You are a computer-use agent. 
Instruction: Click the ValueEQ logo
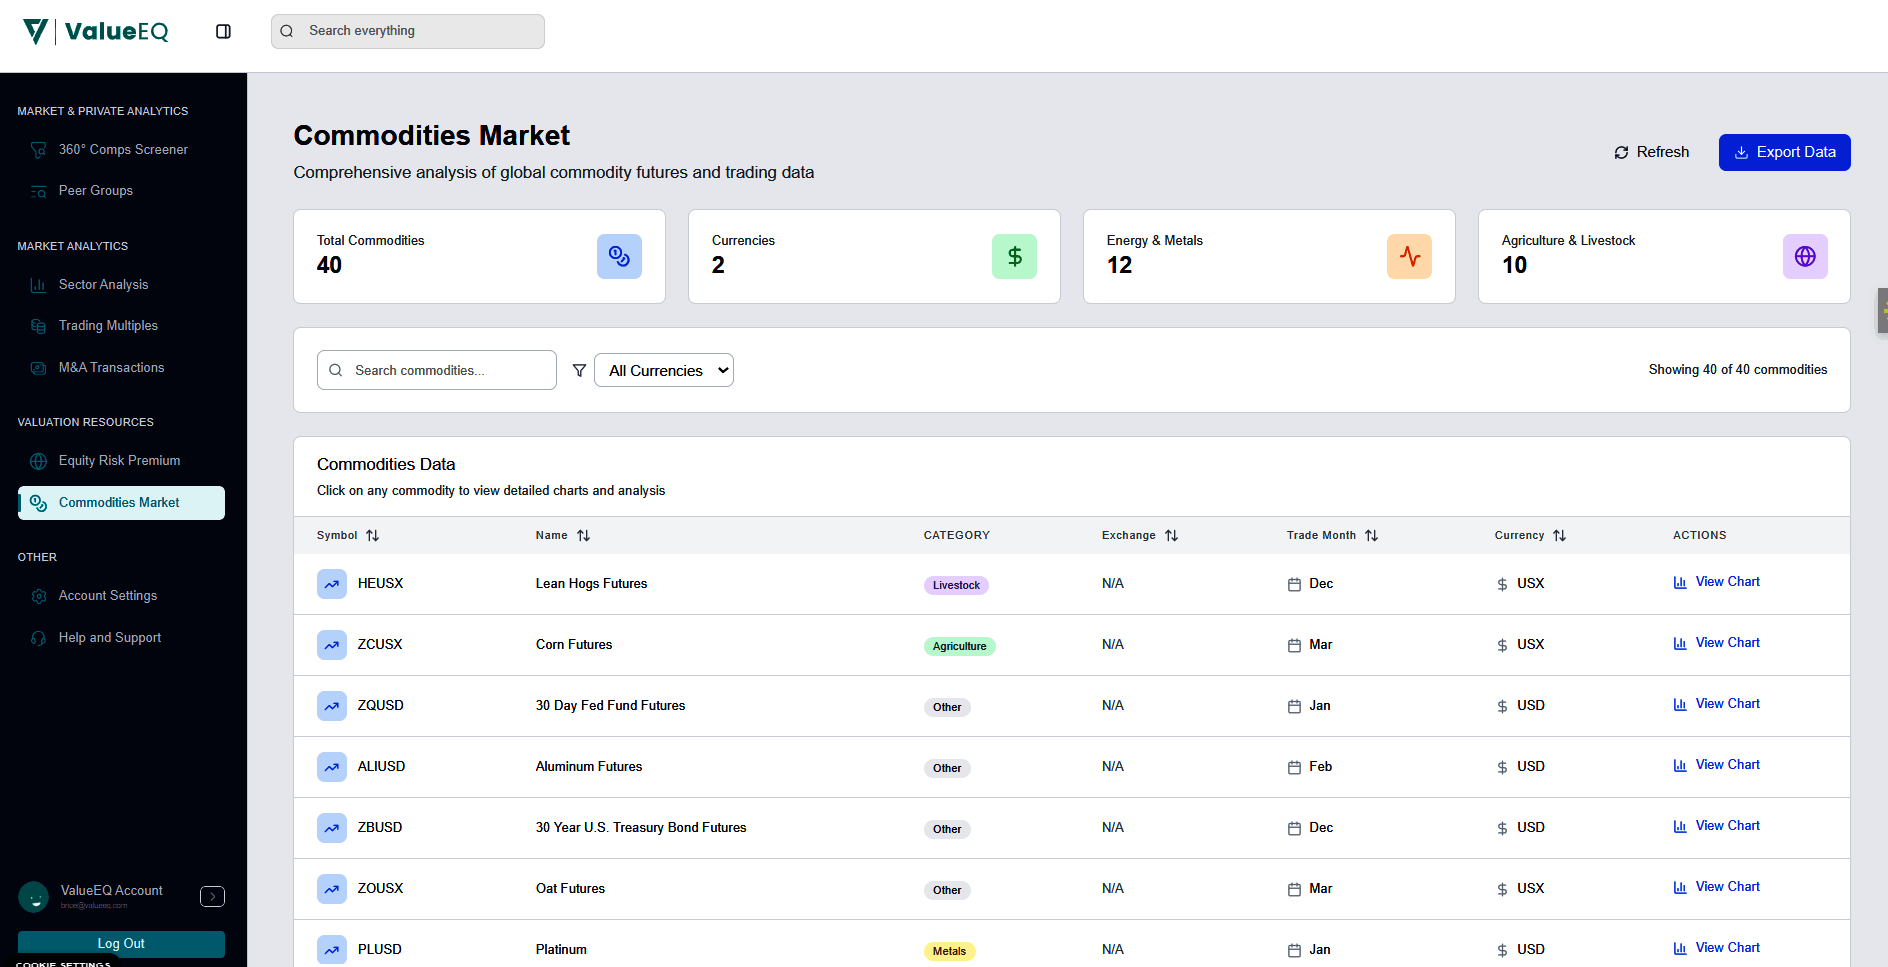click(x=96, y=31)
